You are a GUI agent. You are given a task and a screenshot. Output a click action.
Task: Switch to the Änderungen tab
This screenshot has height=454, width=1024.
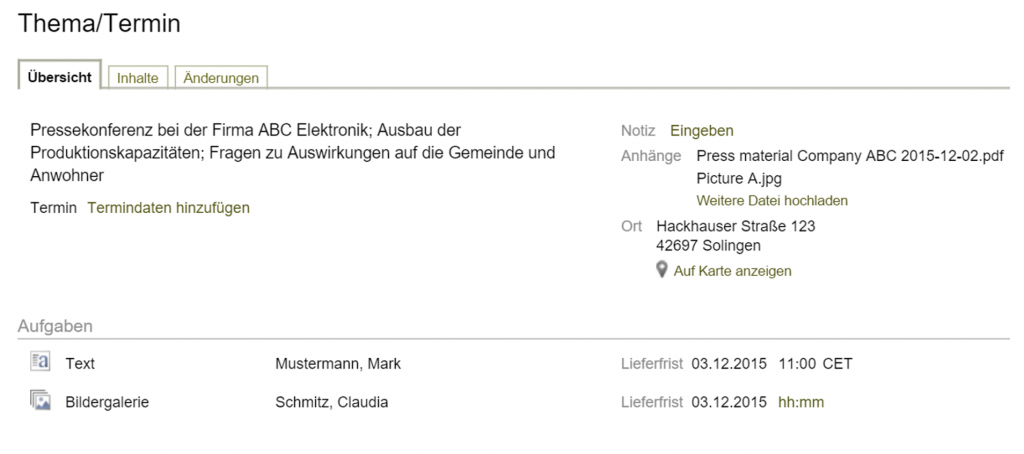pos(221,78)
